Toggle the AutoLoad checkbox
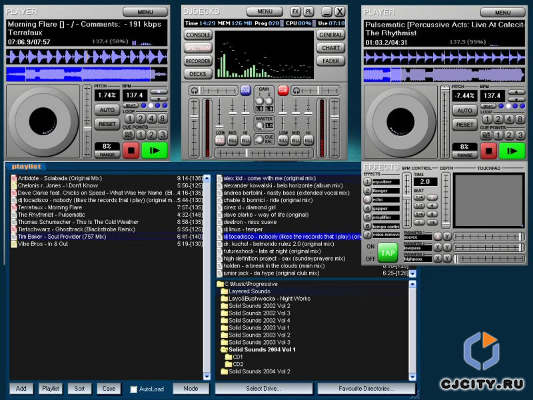Image resolution: width=533 pixels, height=400 pixels. pyautogui.click(x=134, y=389)
